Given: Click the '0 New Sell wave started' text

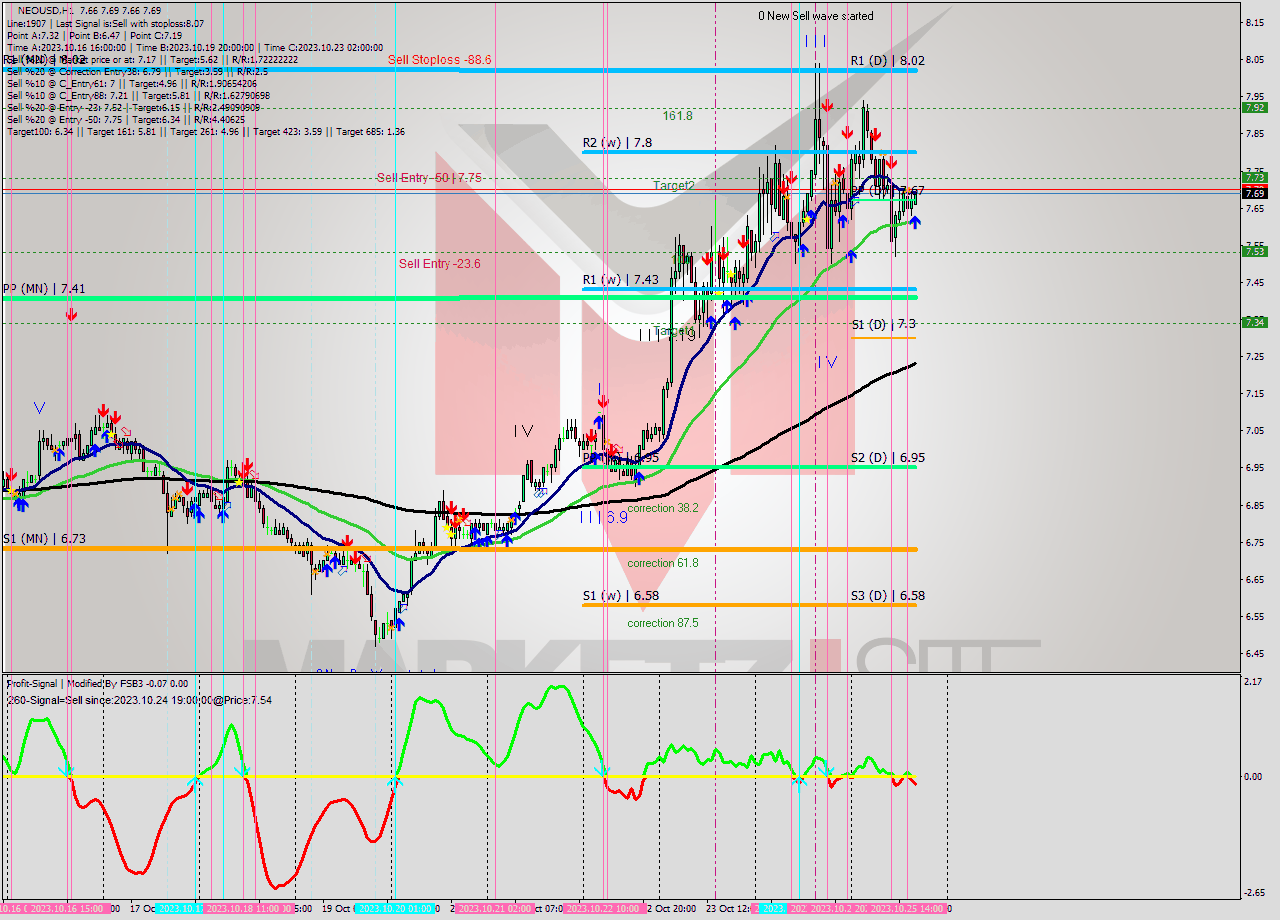Looking at the screenshot, I should (x=815, y=16).
